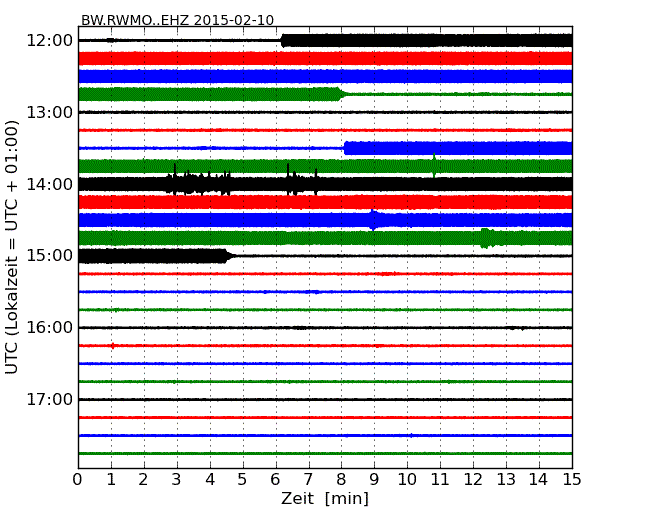Click the x-axis tick label 12

pyautogui.click(x=473, y=480)
